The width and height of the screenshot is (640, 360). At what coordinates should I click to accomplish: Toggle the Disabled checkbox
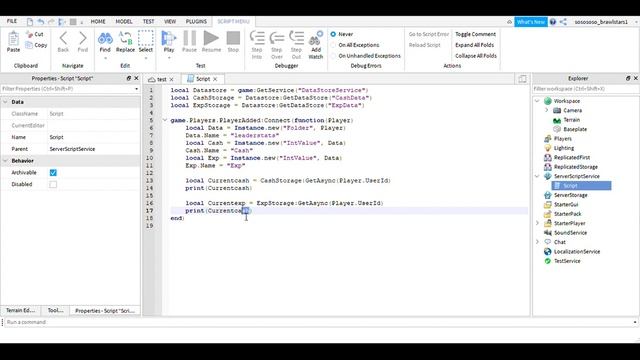[53, 184]
